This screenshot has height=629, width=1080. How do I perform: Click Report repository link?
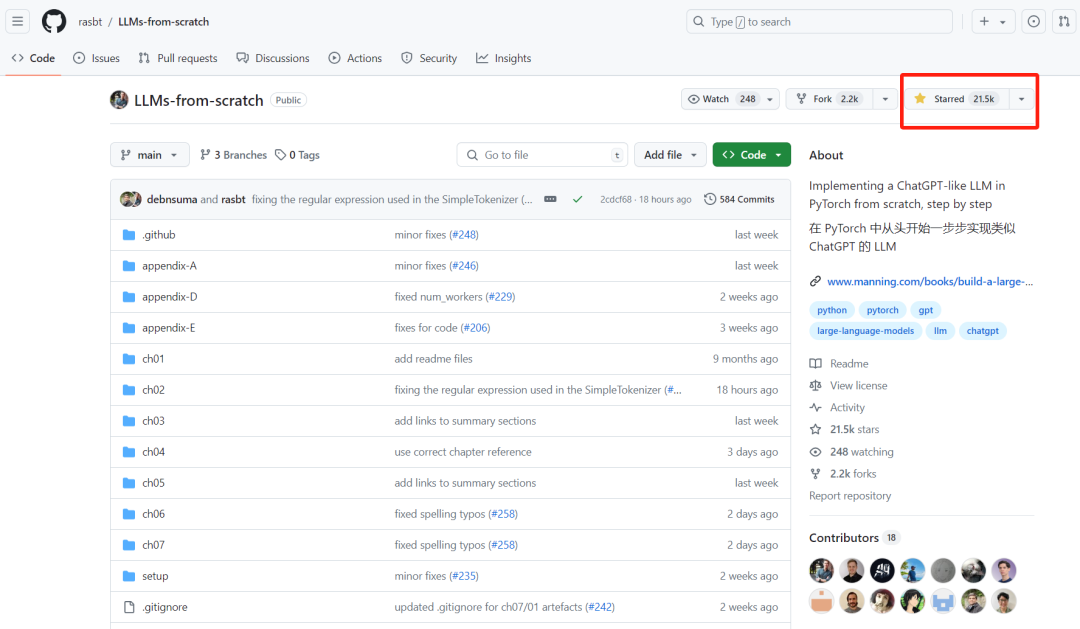[x=850, y=496]
